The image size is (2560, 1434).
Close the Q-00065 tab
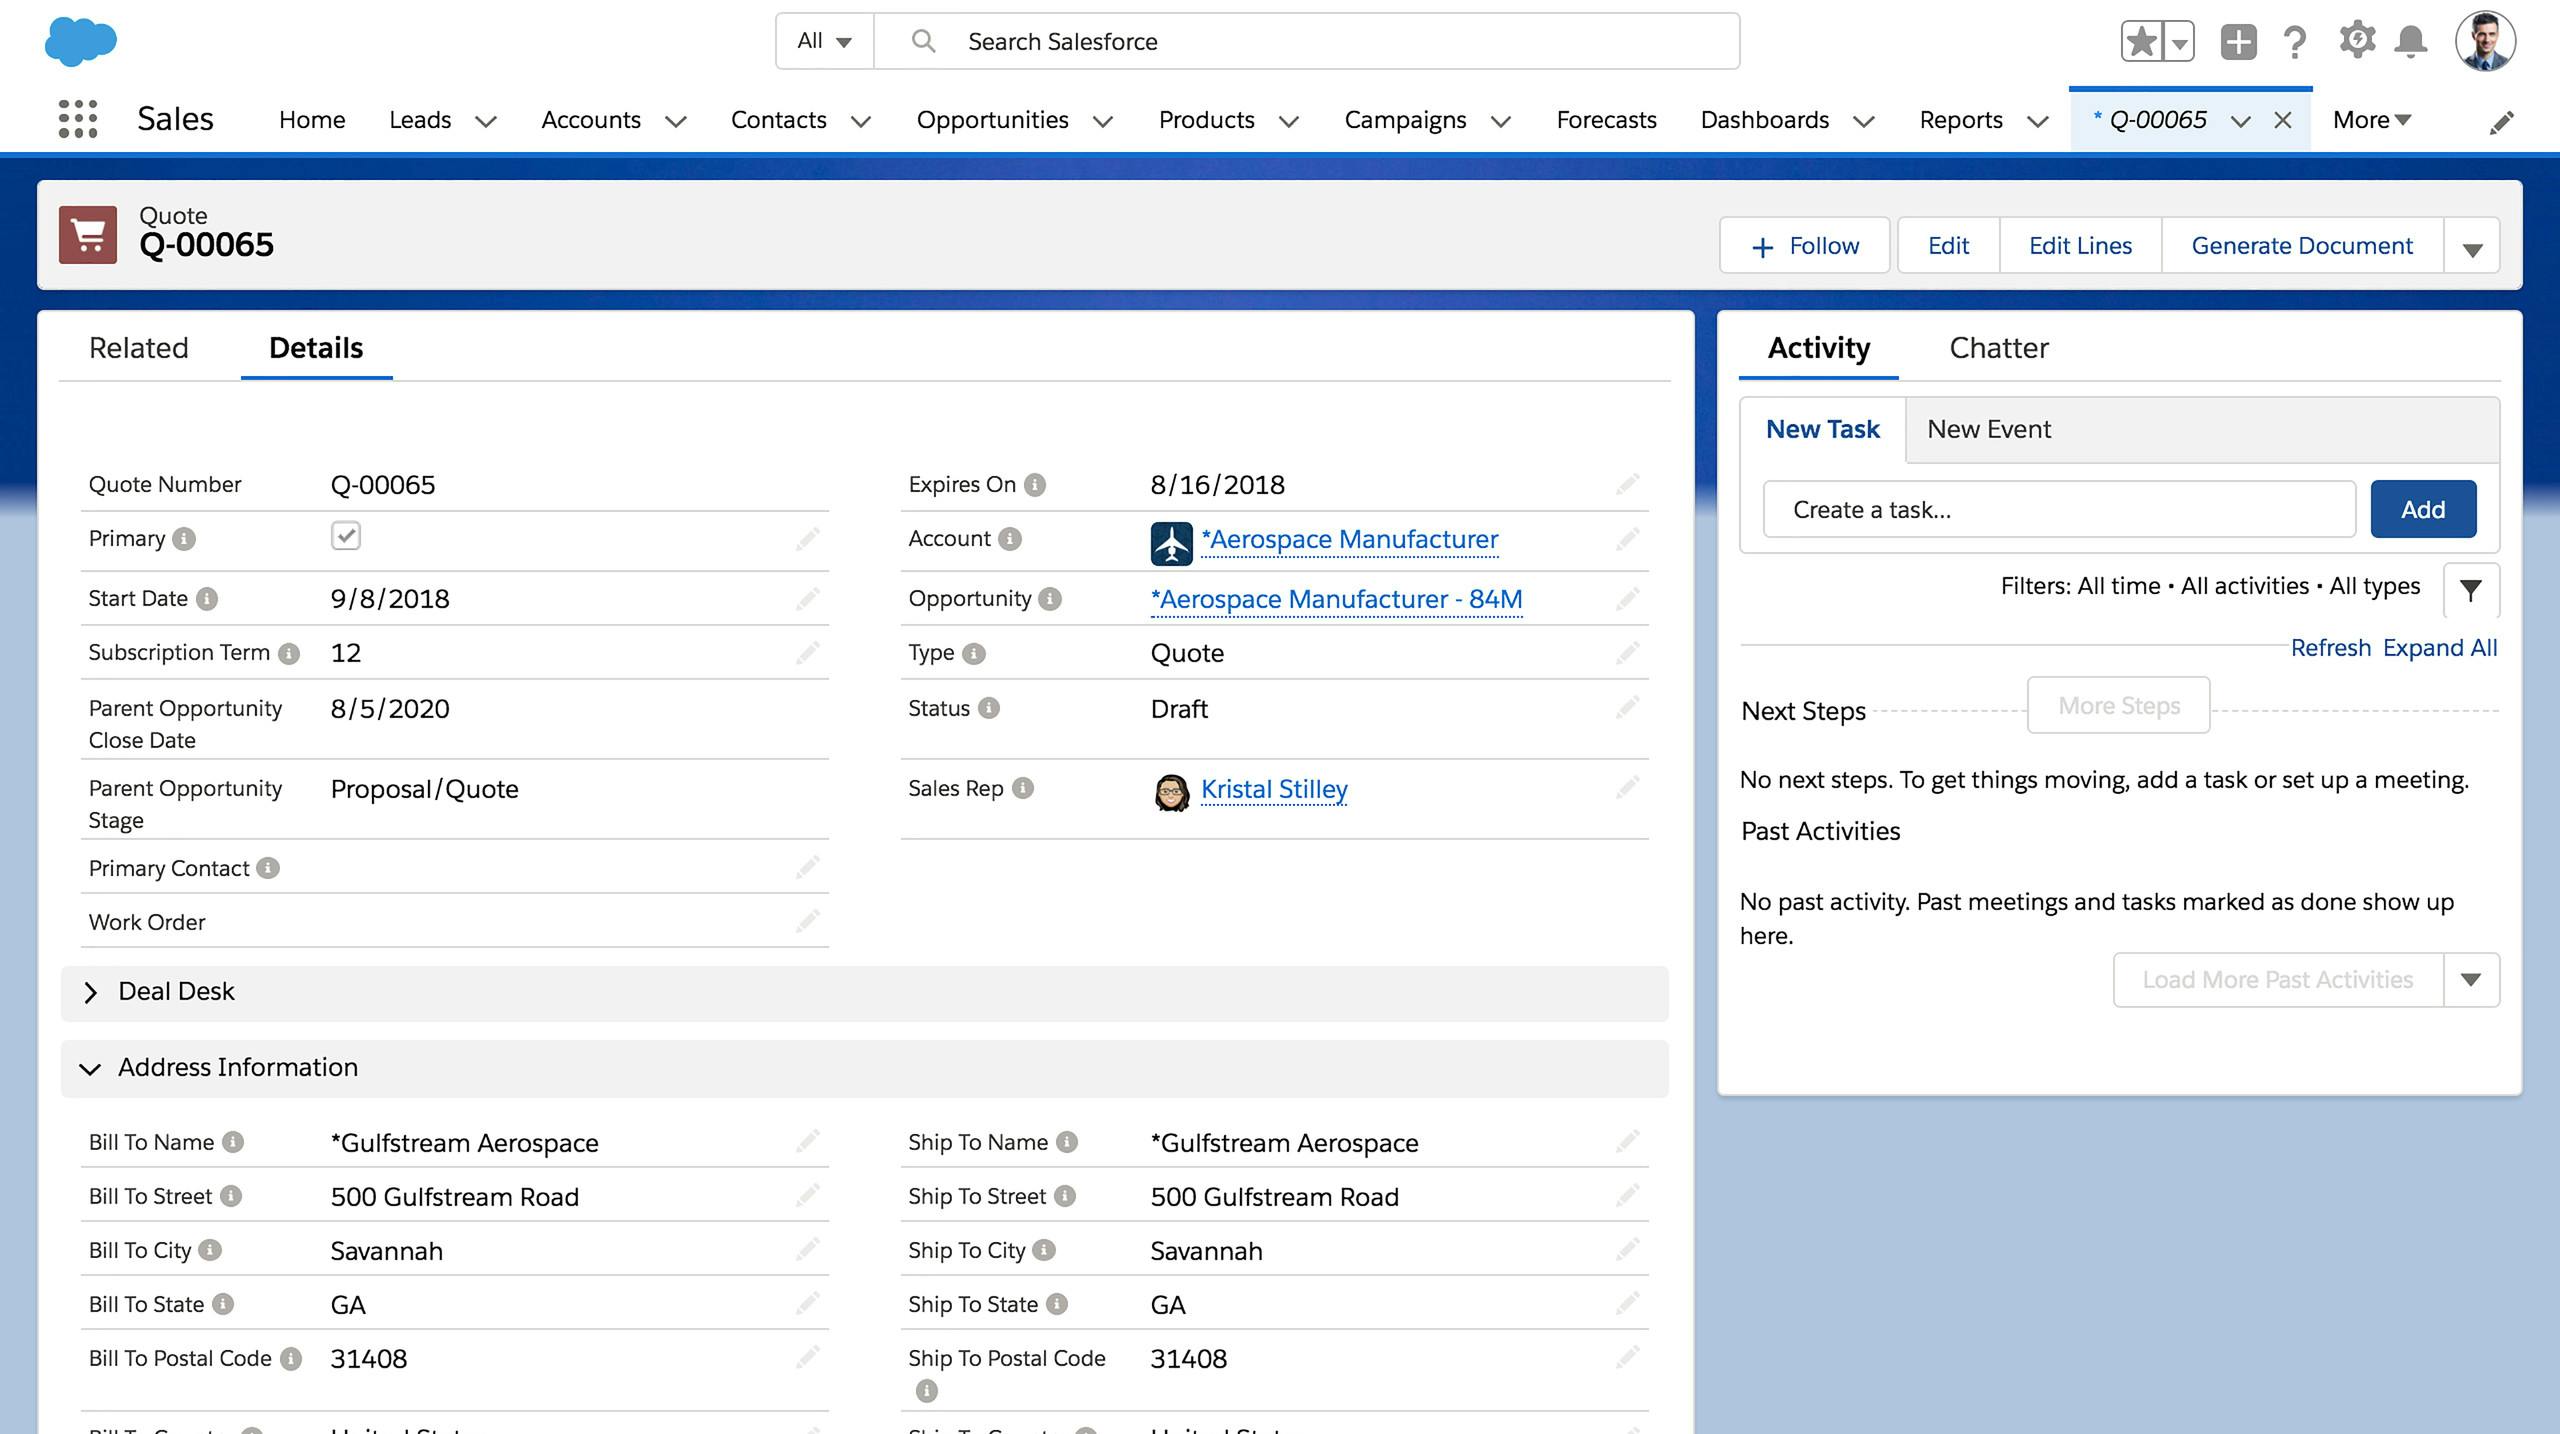coord(2283,120)
